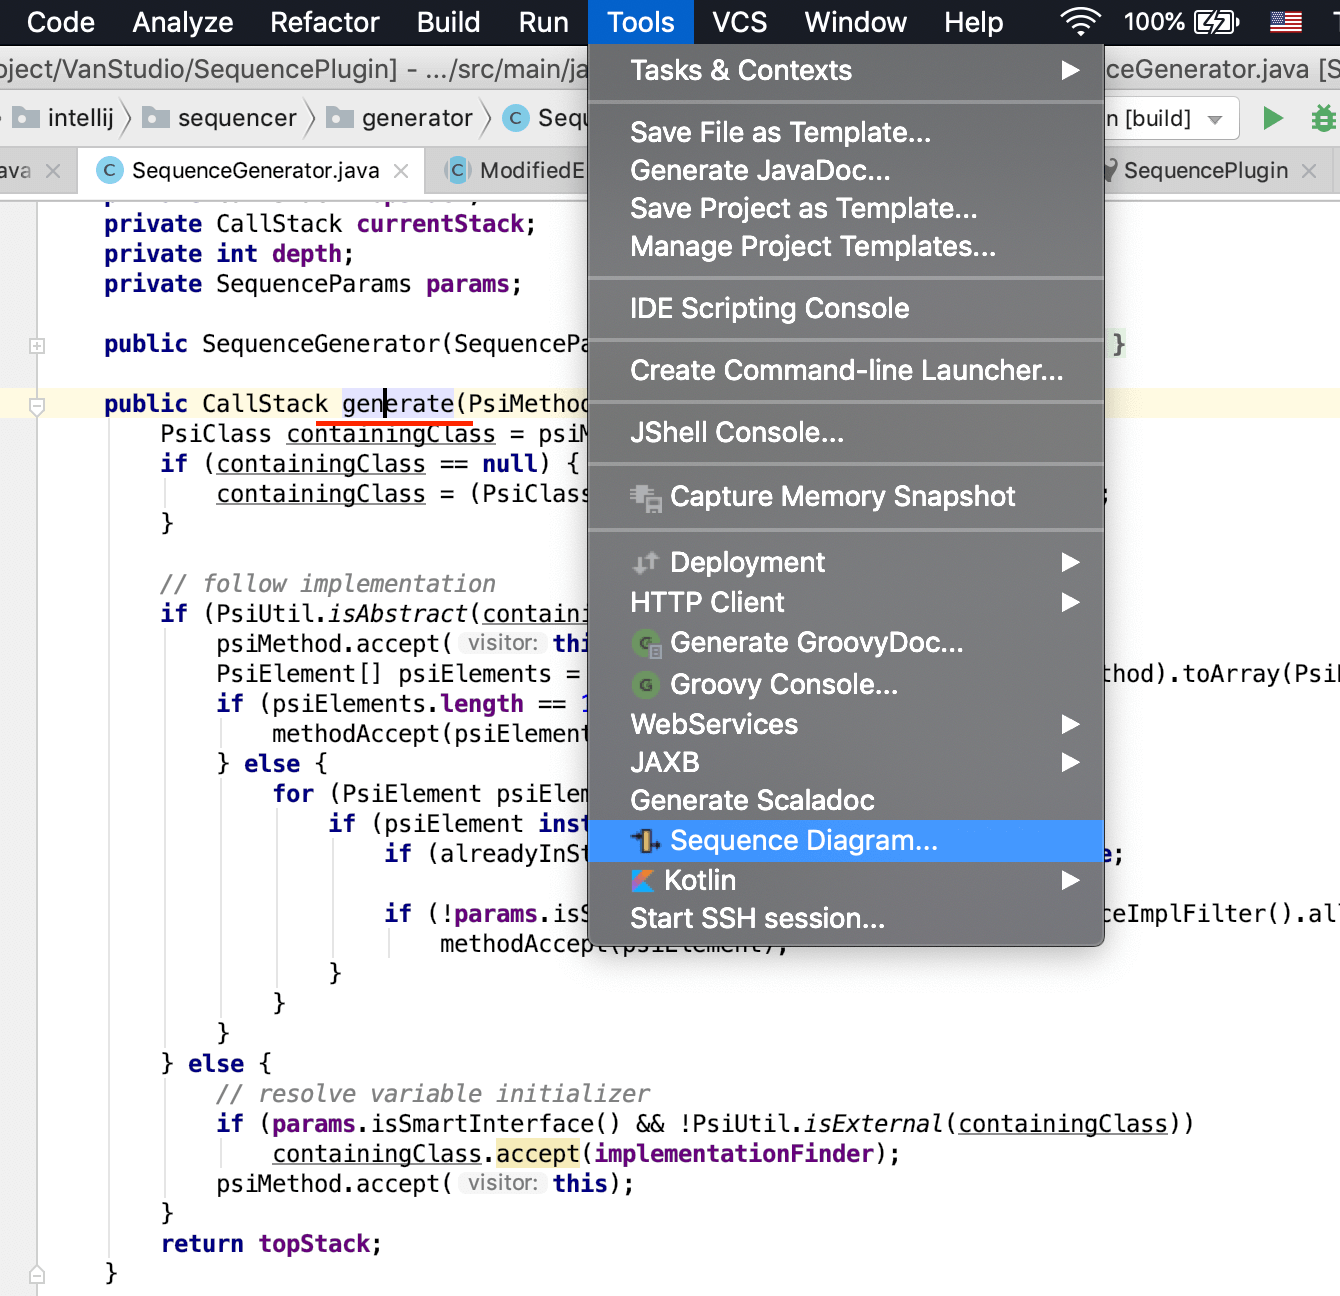Choose Start SSH session
The image size is (1340, 1296).
coord(846,919)
